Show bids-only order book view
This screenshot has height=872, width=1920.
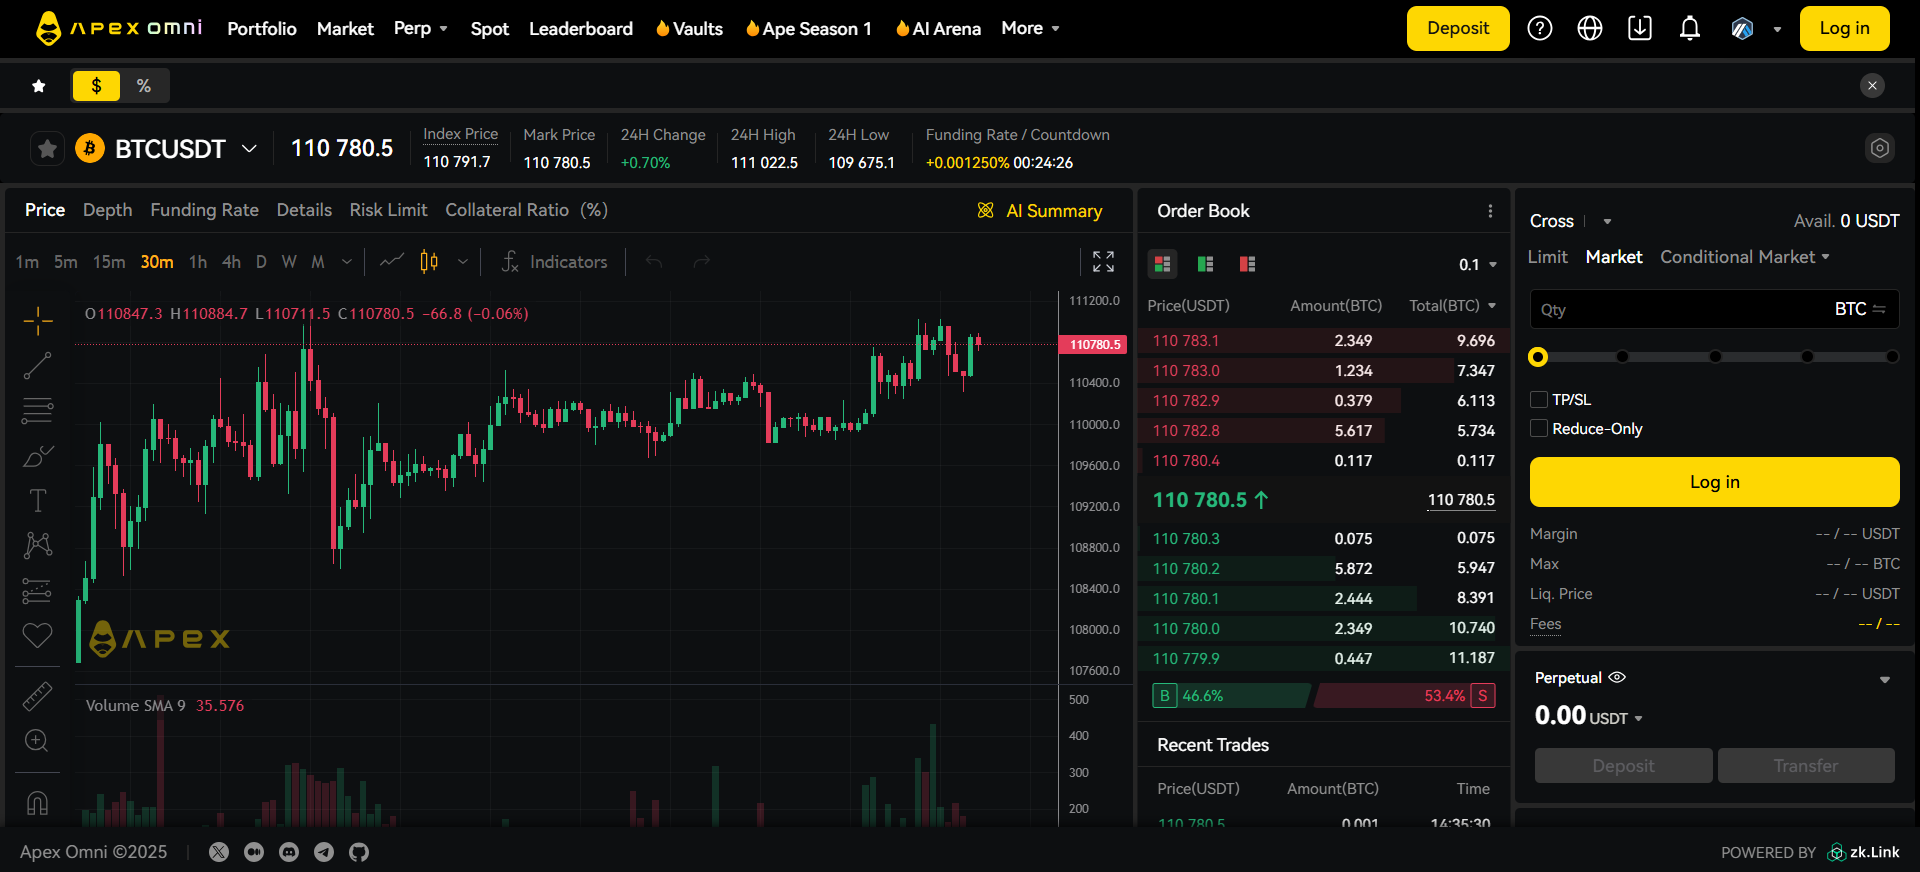click(x=1205, y=264)
